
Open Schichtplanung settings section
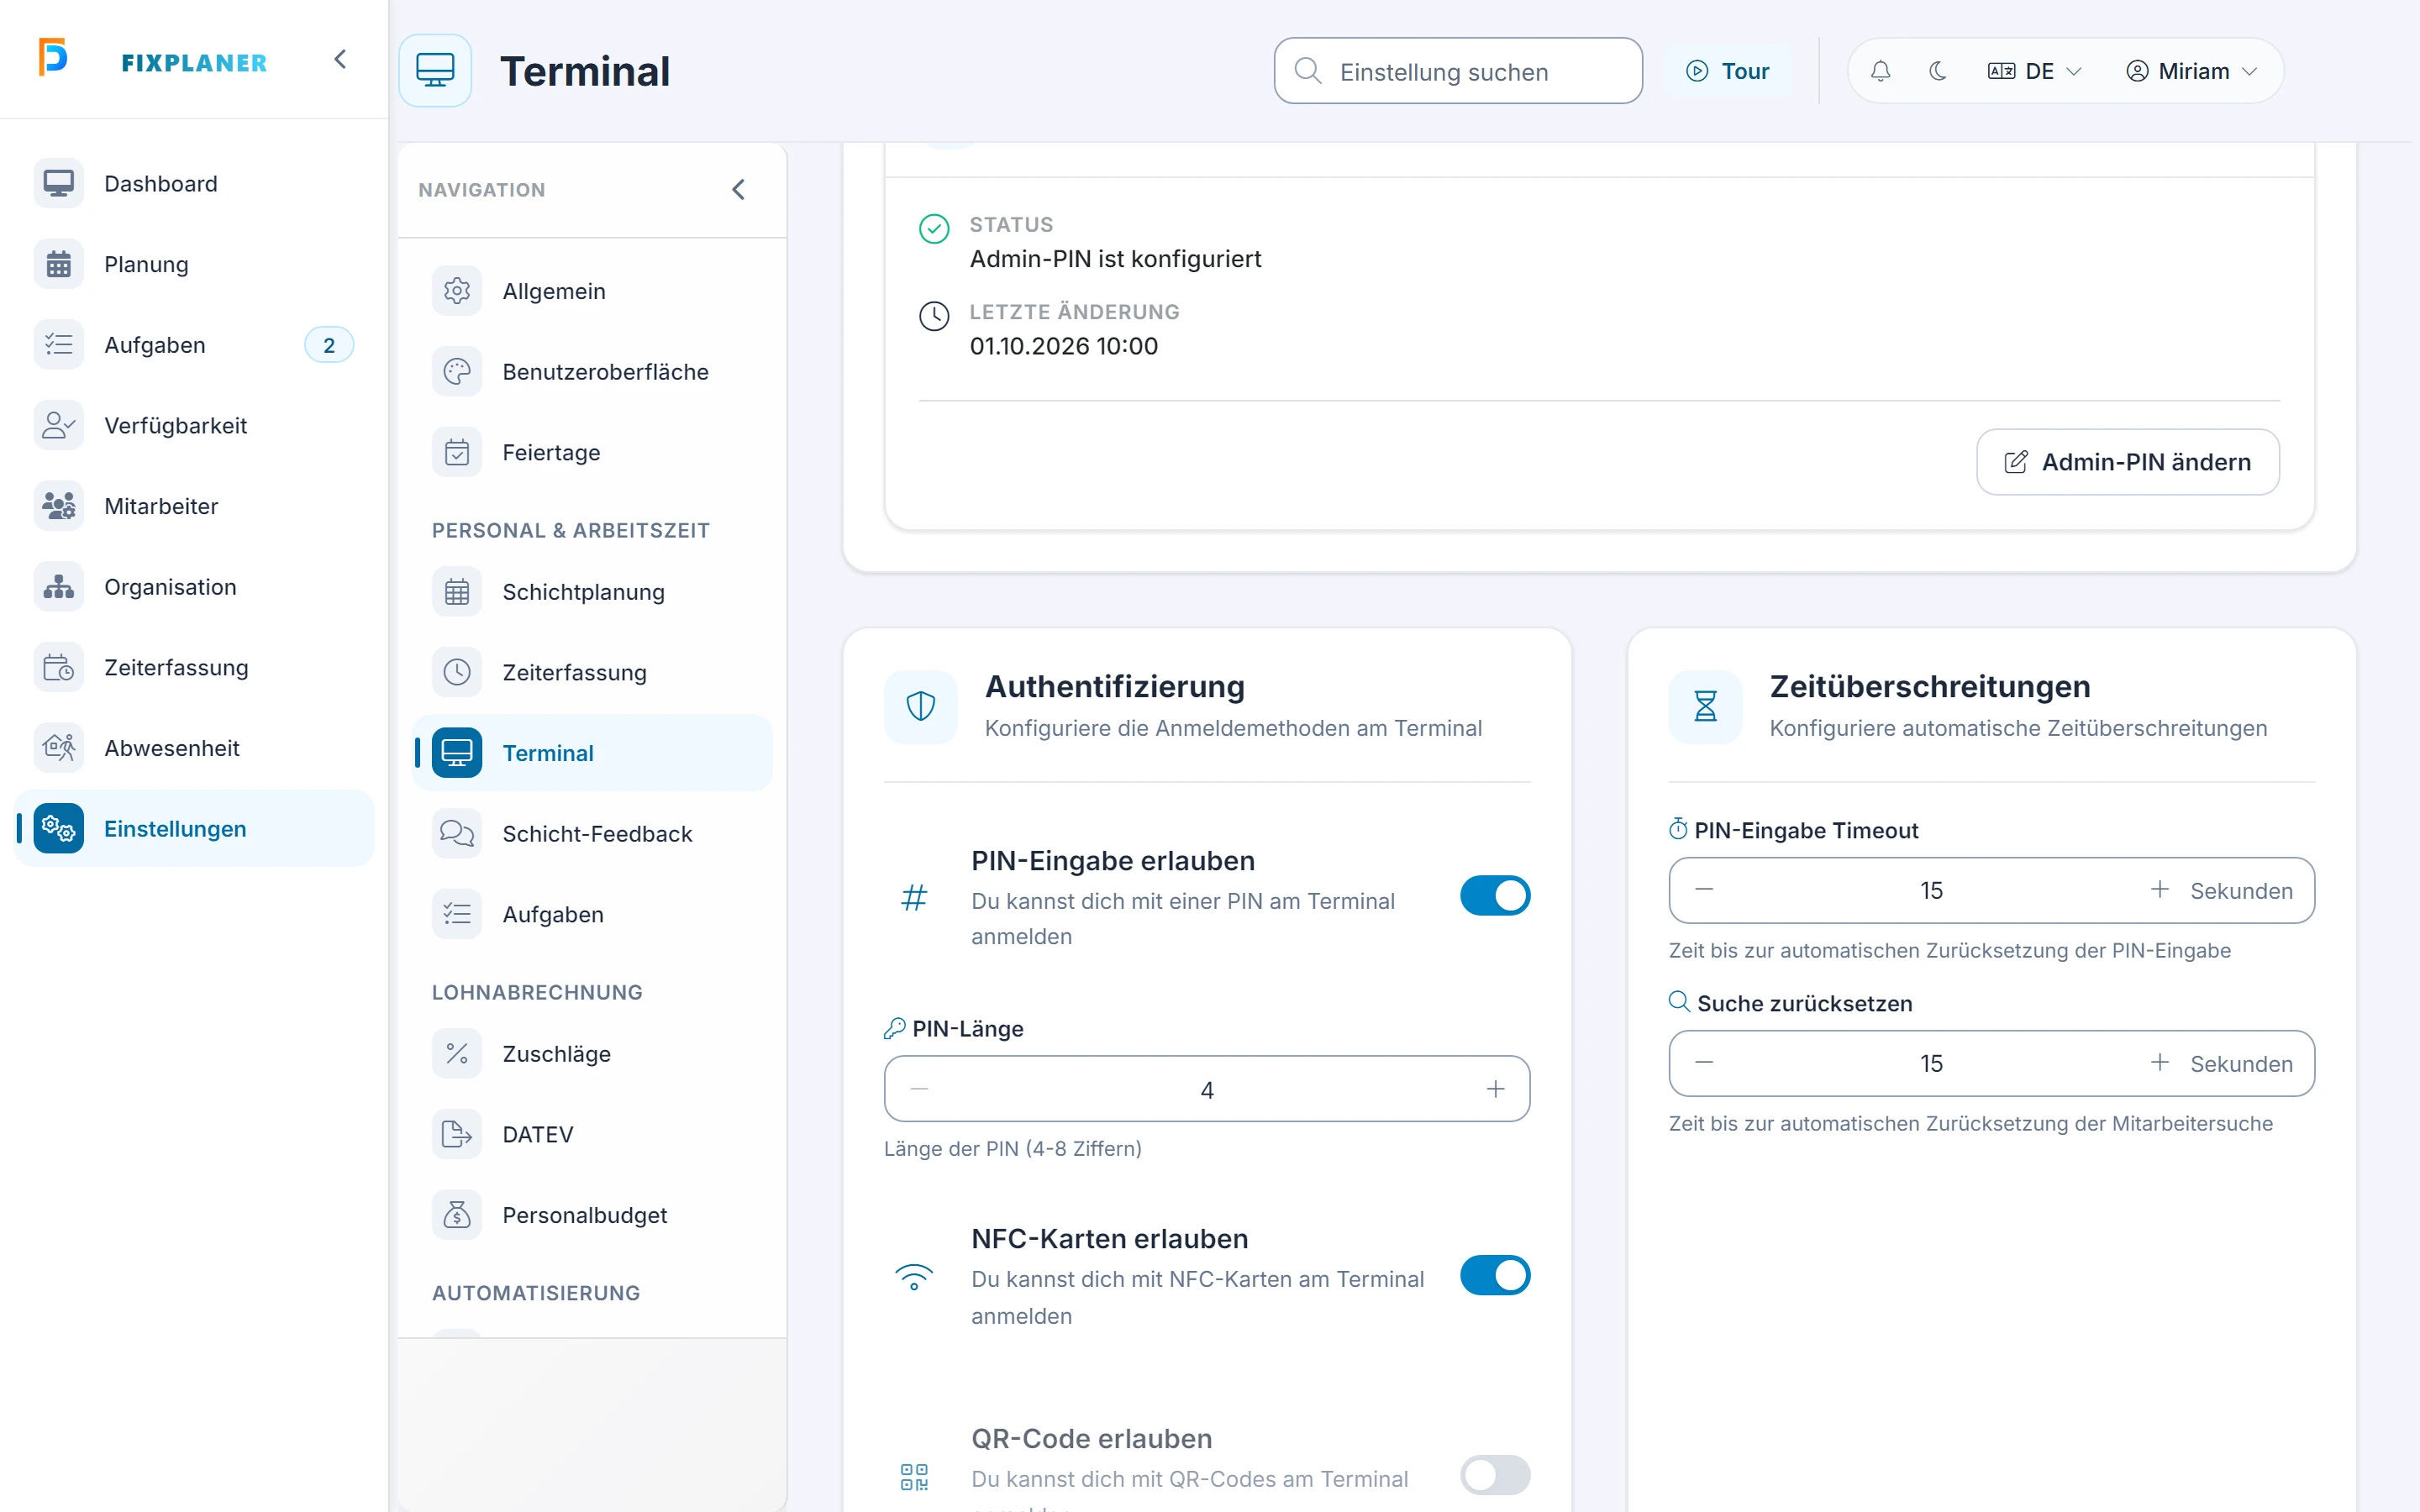point(592,592)
